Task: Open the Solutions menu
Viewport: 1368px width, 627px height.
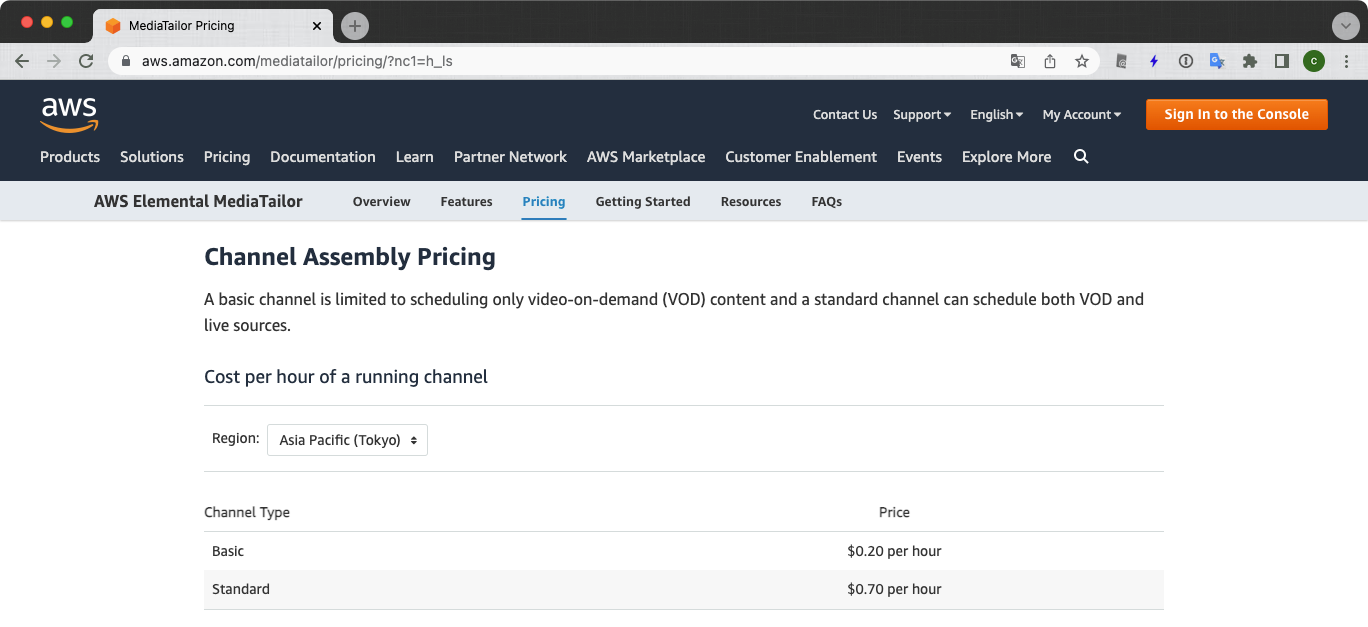Action: pyautogui.click(x=152, y=157)
